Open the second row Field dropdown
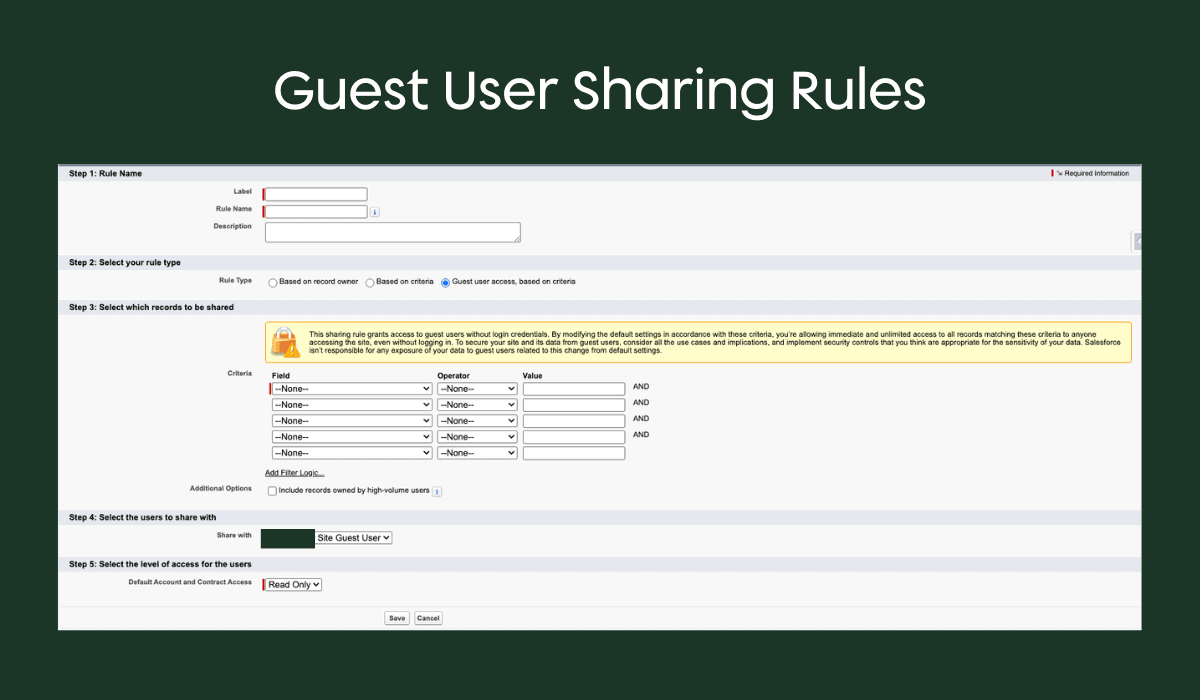 pos(351,404)
